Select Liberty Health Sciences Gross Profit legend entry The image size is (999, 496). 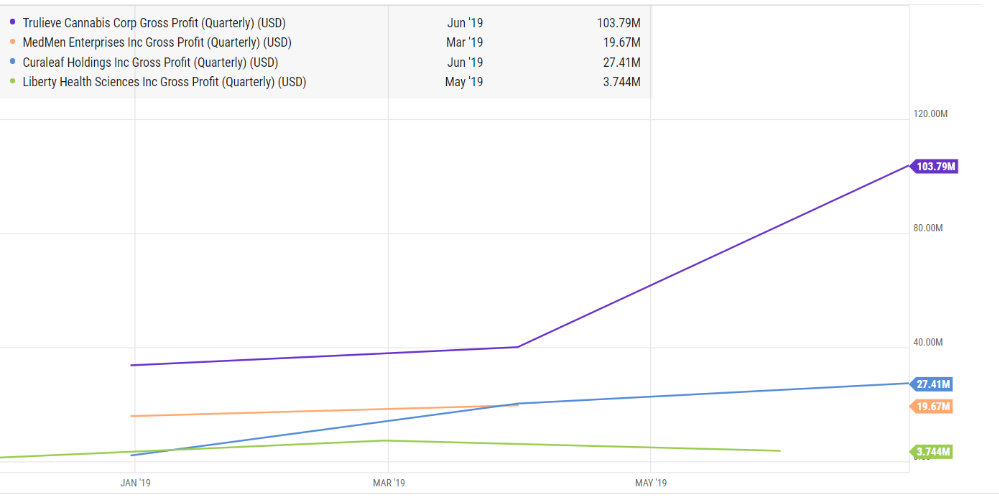coord(164,81)
